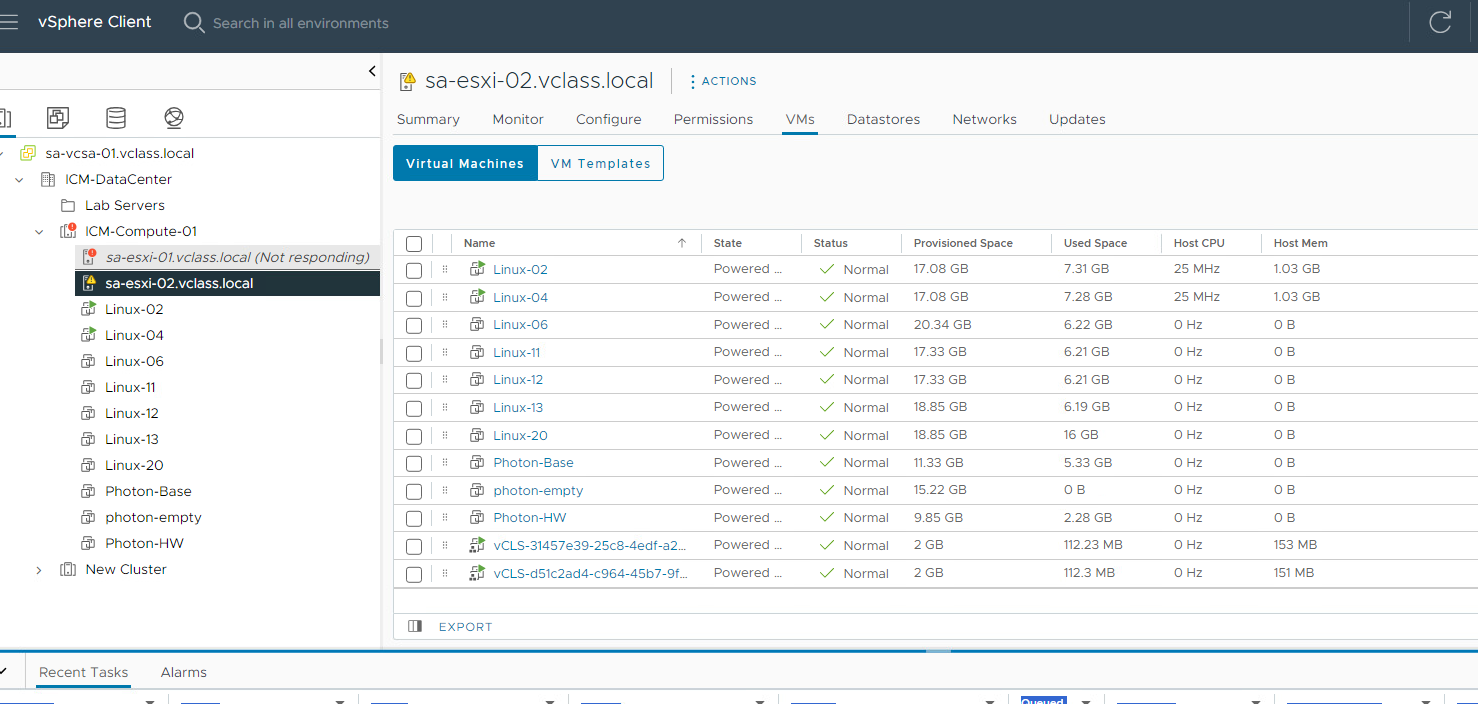Switch to the Alarms tab
This screenshot has width=1478, height=704.
[x=184, y=672]
